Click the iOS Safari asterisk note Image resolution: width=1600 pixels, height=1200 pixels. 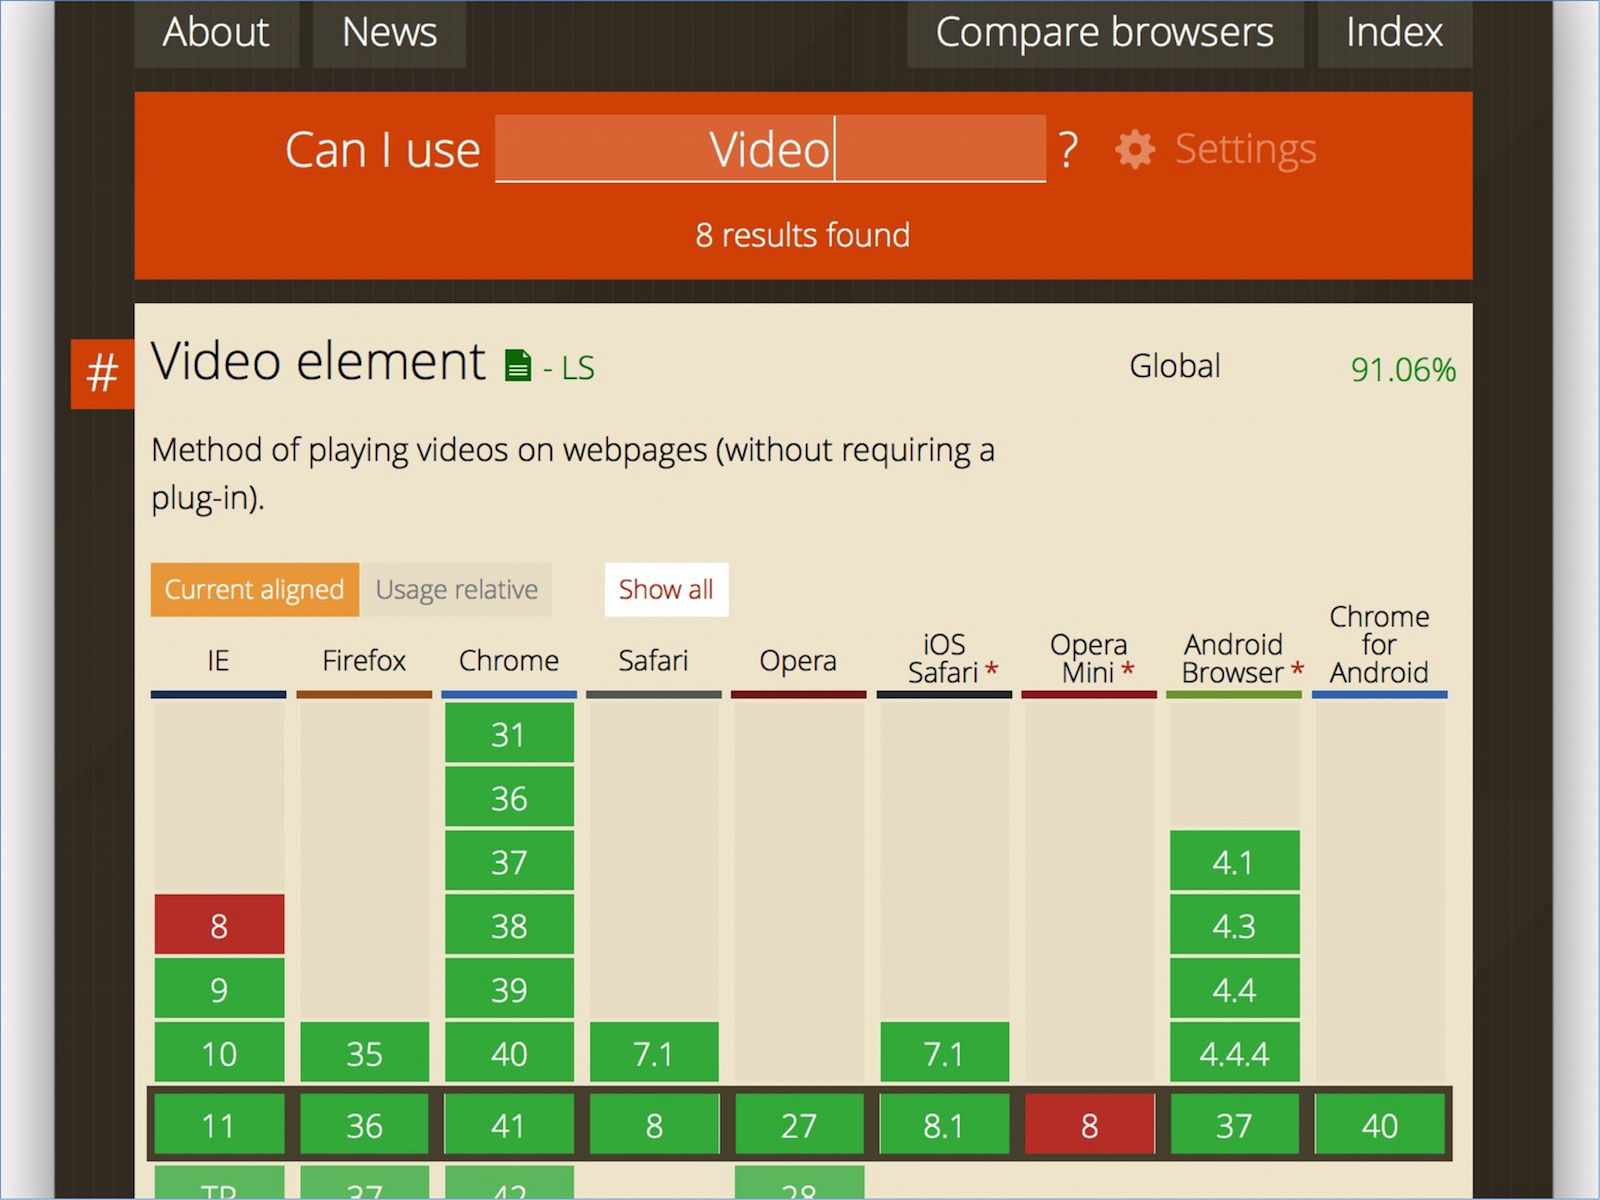992,669
